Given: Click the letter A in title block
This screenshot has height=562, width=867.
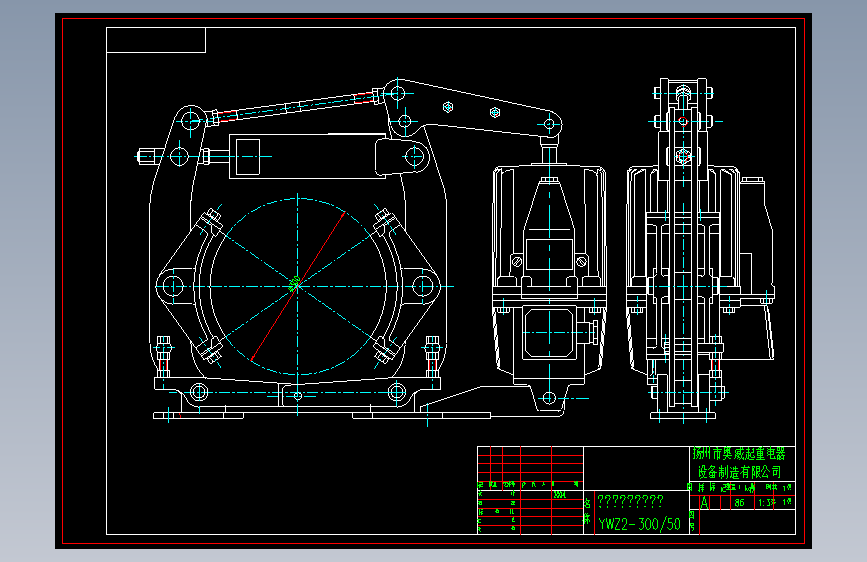Looking at the screenshot, I should click(x=704, y=503).
